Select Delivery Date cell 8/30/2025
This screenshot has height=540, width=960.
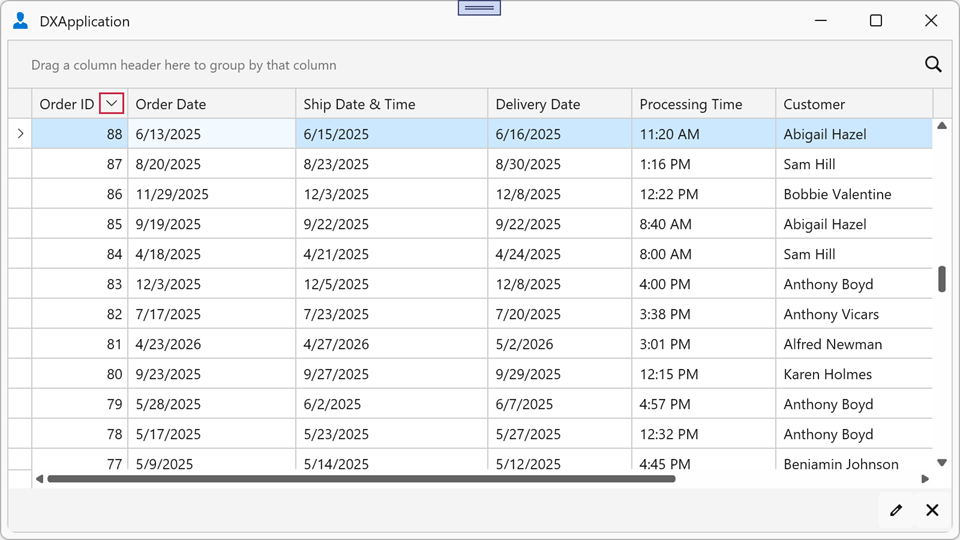point(560,164)
